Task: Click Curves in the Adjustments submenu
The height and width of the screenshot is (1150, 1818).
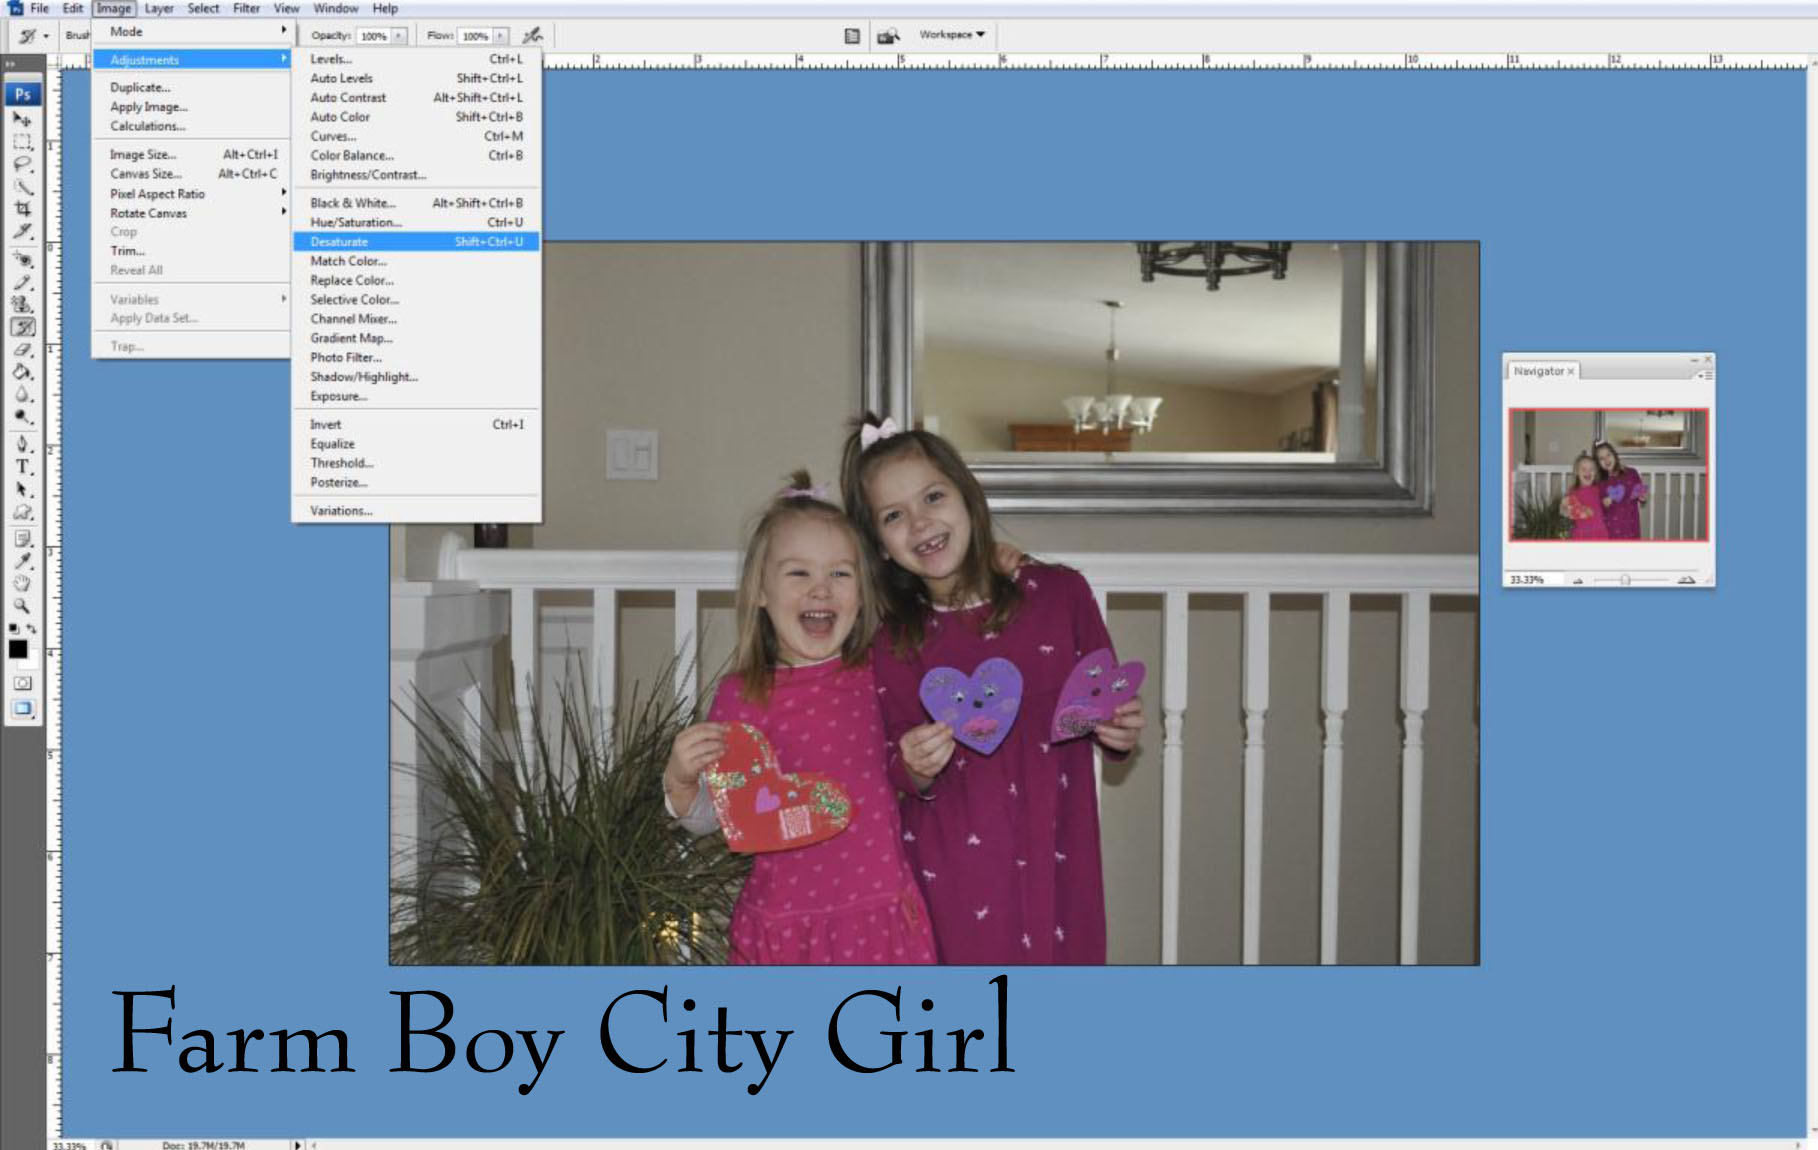Action: pos(334,137)
